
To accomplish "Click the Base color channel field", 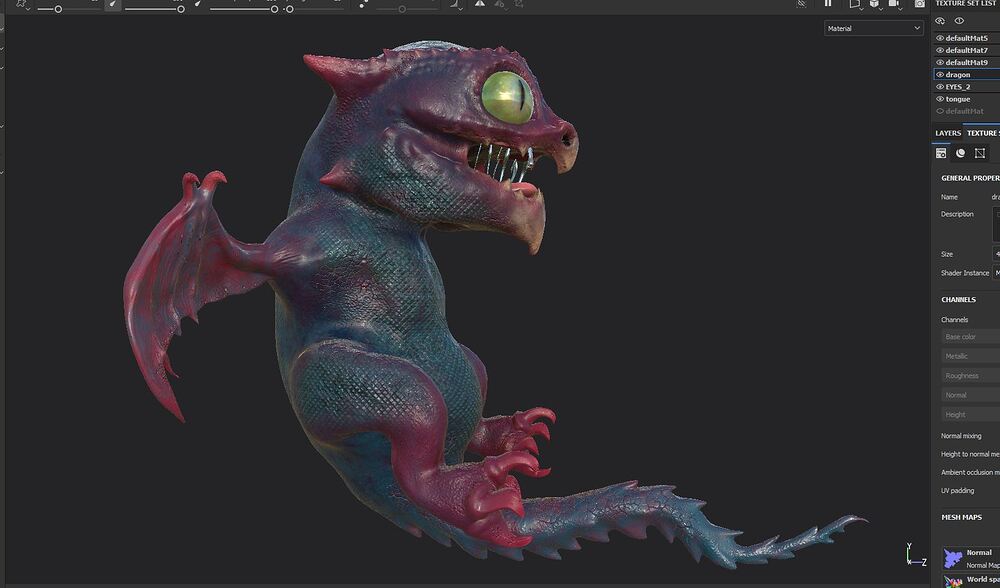I will point(971,337).
